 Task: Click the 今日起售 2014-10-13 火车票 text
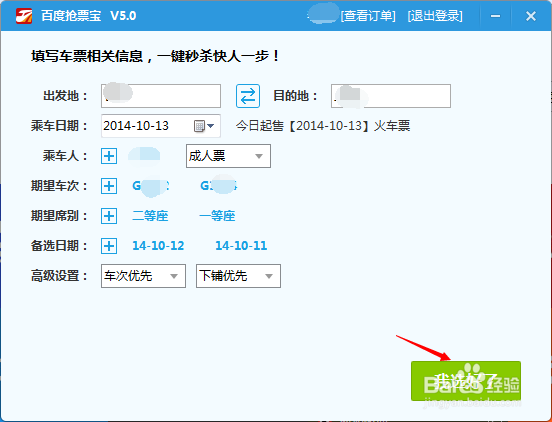[323, 126]
